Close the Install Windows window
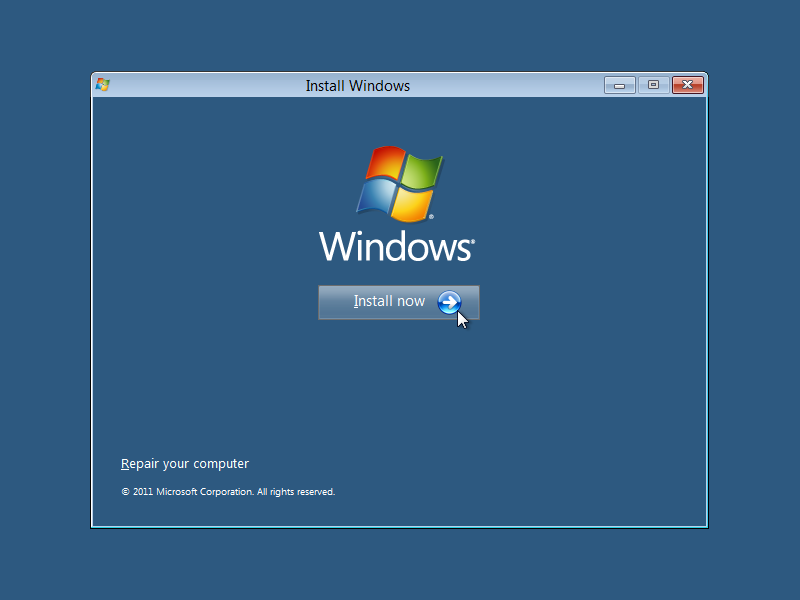Image resolution: width=800 pixels, height=600 pixels. (x=687, y=85)
